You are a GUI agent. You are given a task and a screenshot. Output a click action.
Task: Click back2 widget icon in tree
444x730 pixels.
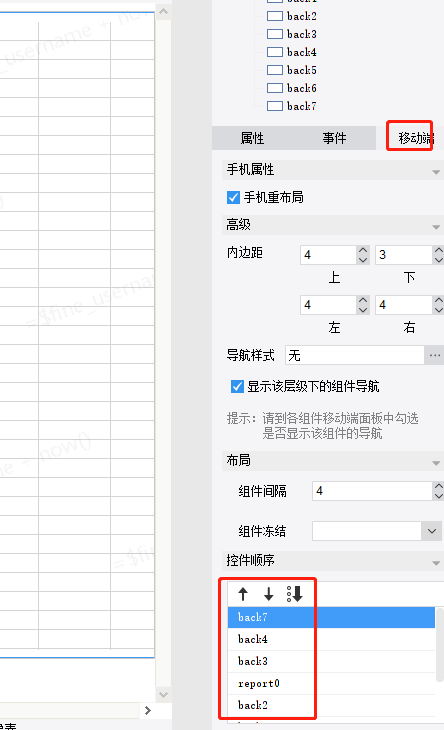(275, 16)
